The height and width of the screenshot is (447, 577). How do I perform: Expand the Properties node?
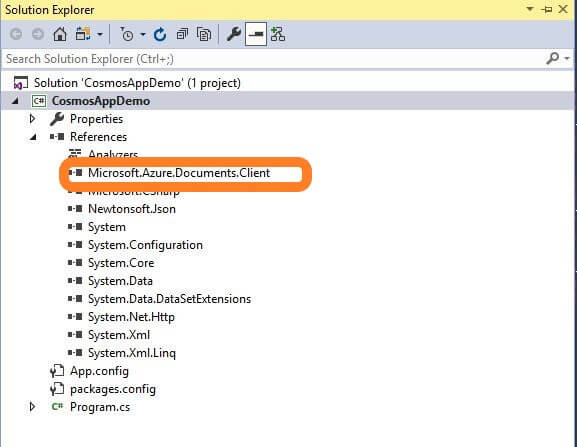tap(32, 118)
